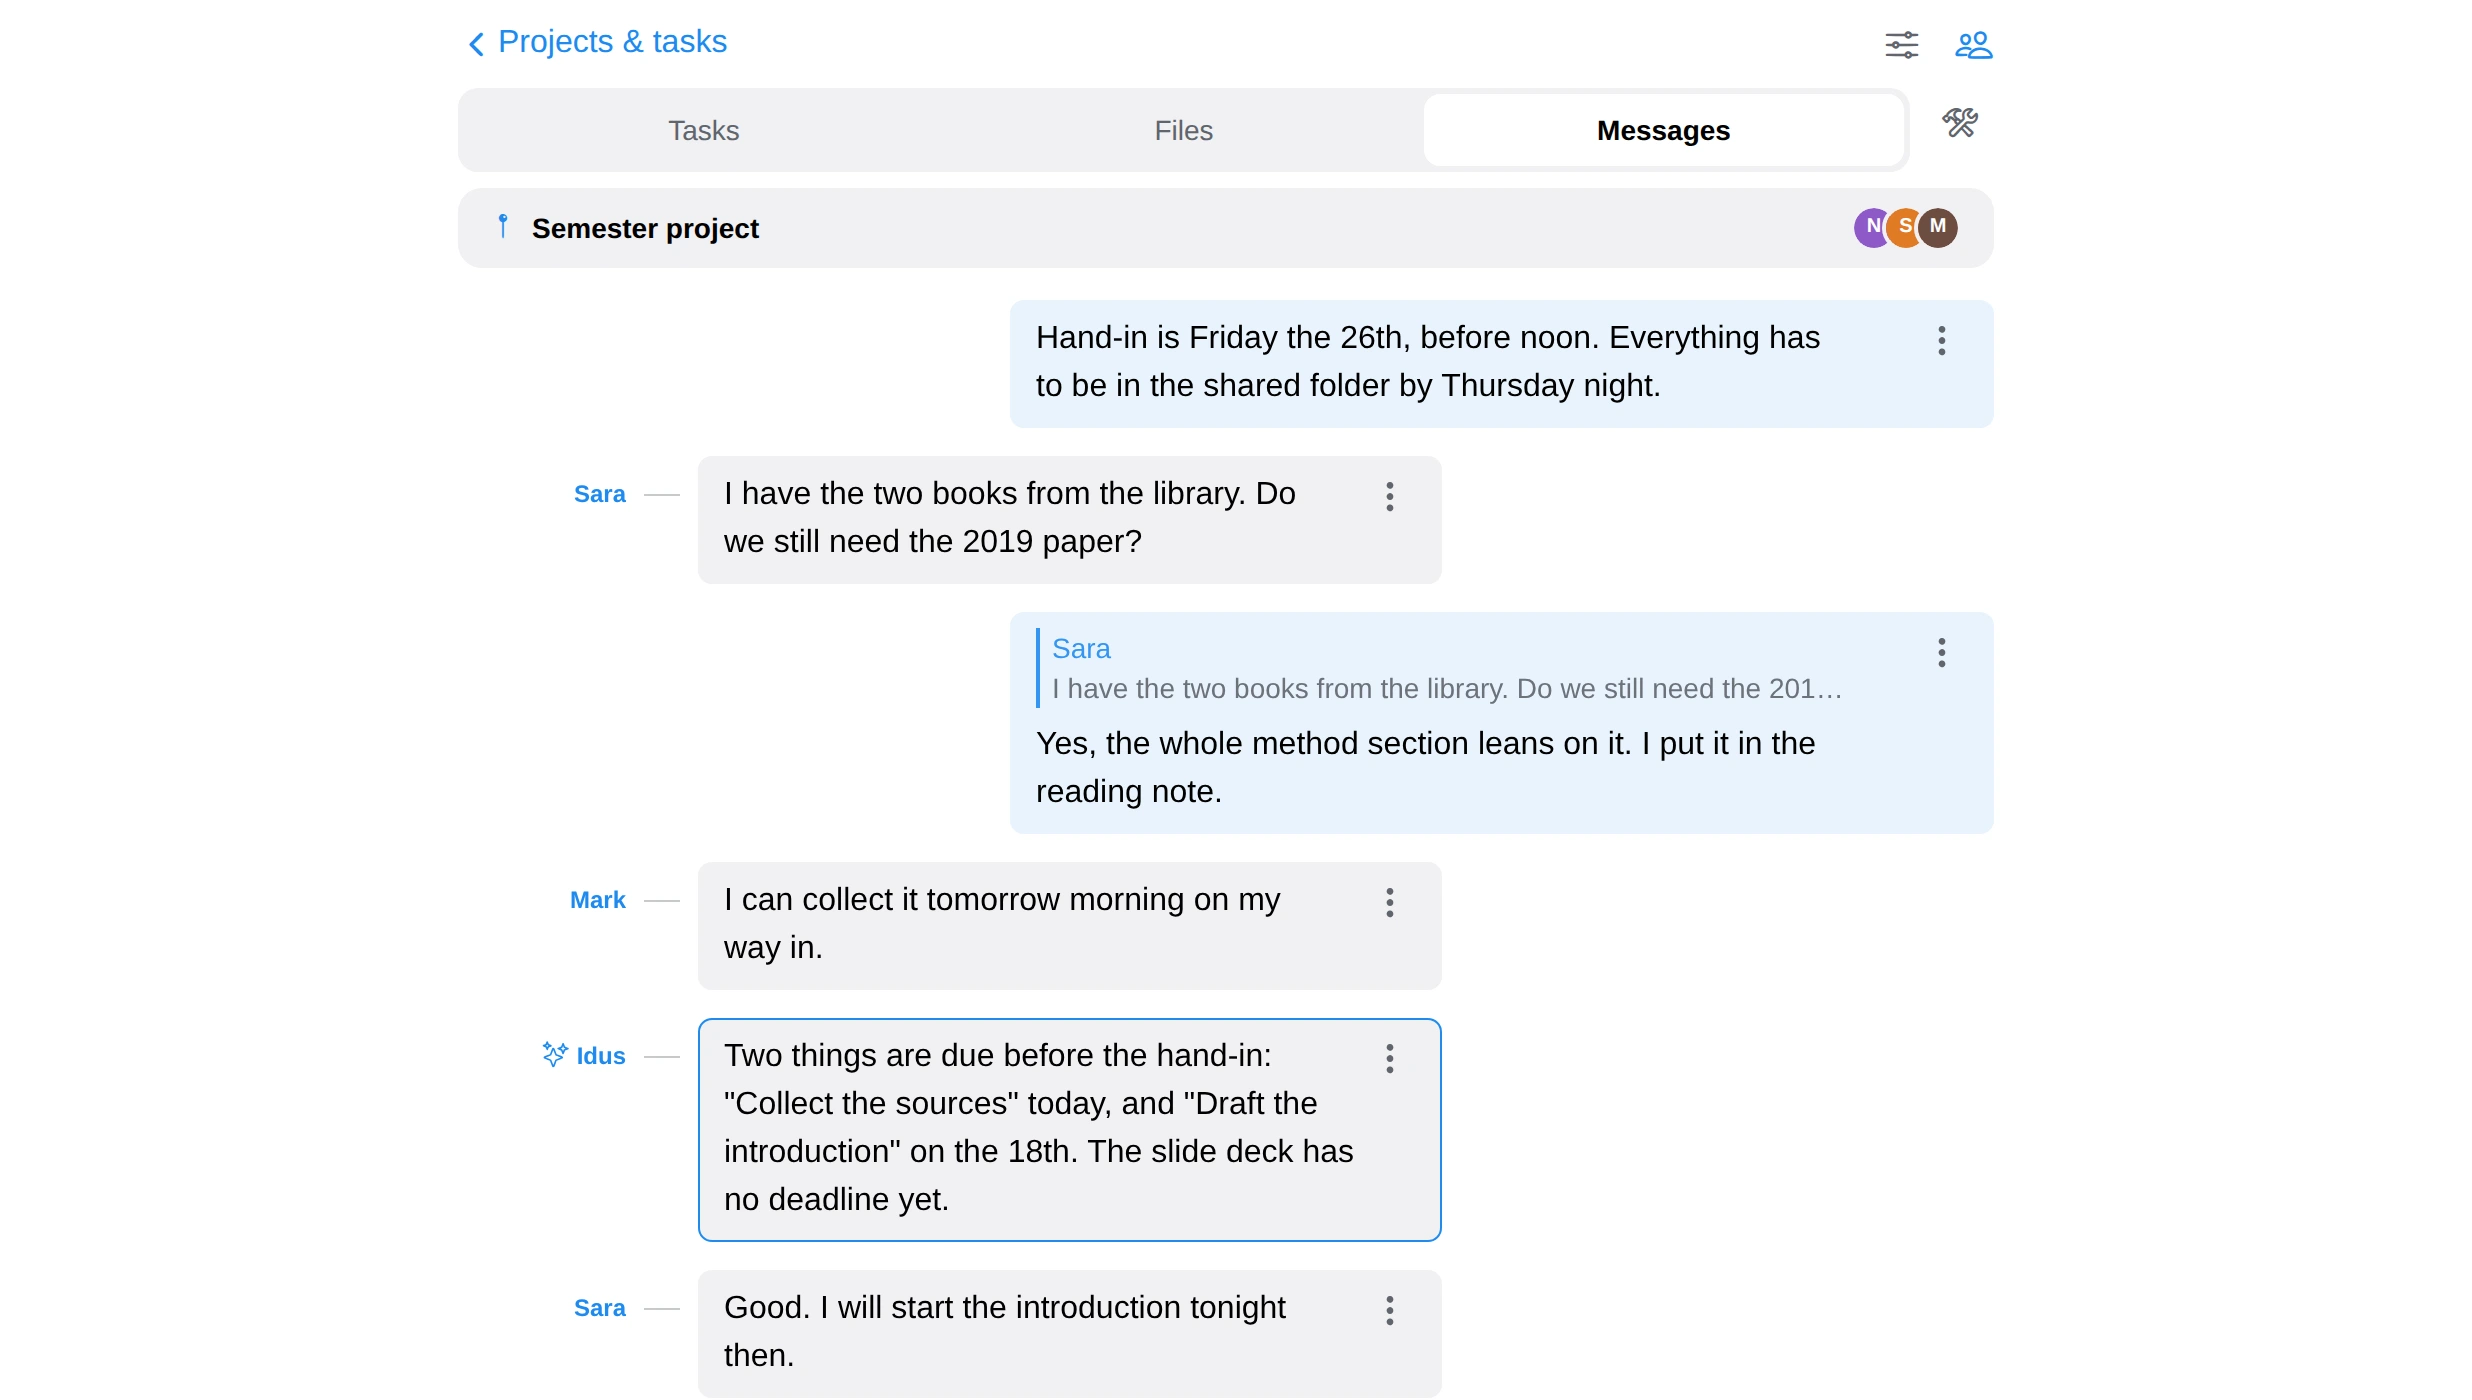
Task: Click the pin icon beside Semester project
Action: pyautogui.click(x=503, y=227)
